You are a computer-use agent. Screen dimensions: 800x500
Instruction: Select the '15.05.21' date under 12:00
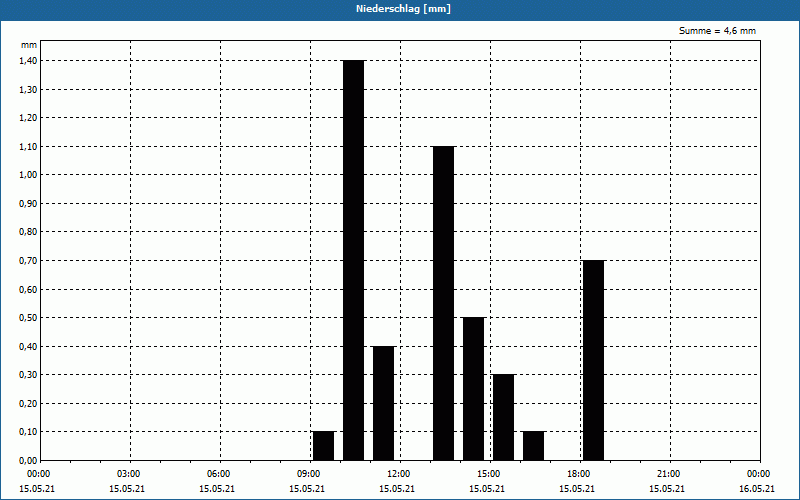pos(397,489)
